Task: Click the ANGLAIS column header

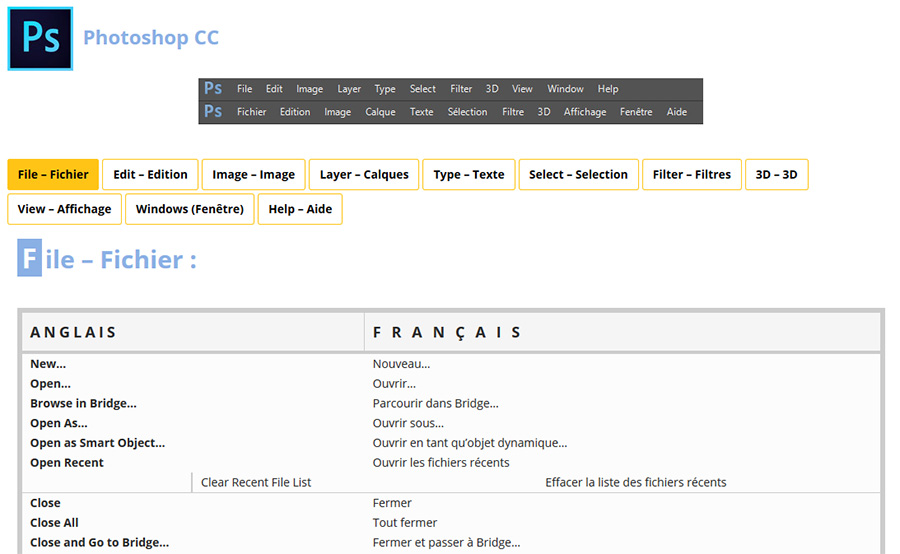Action: pyautogui.click(x=73, y=332)
